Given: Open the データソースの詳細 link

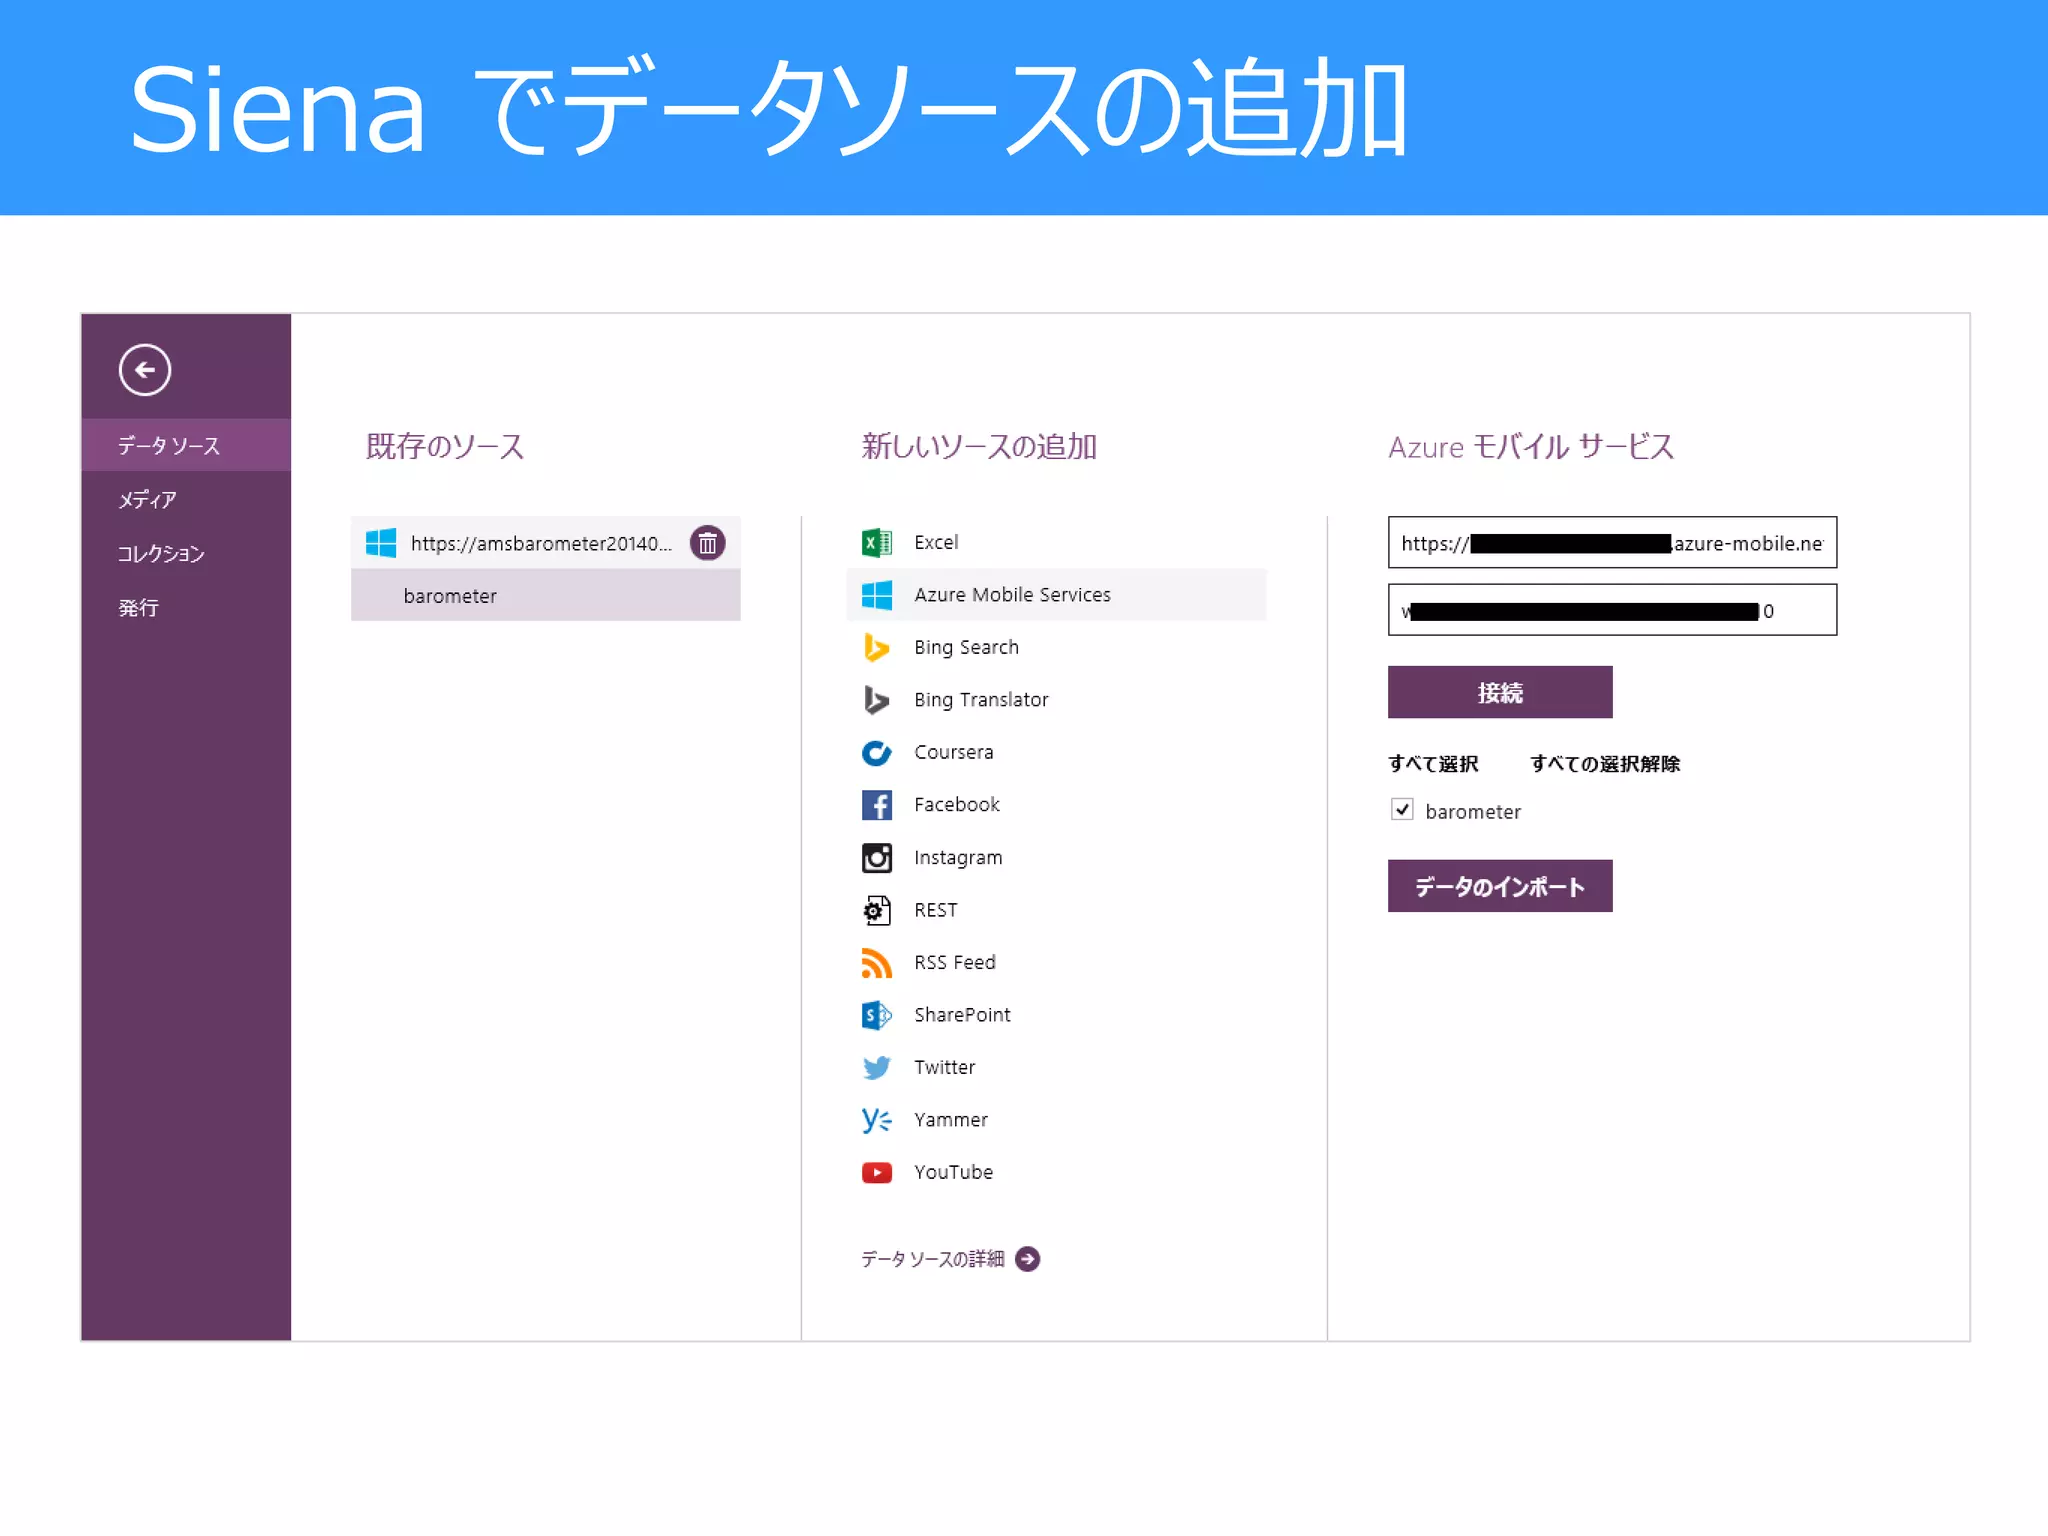Looking at the screenshot, I should pyautogui.click(x=932, y=1259).
